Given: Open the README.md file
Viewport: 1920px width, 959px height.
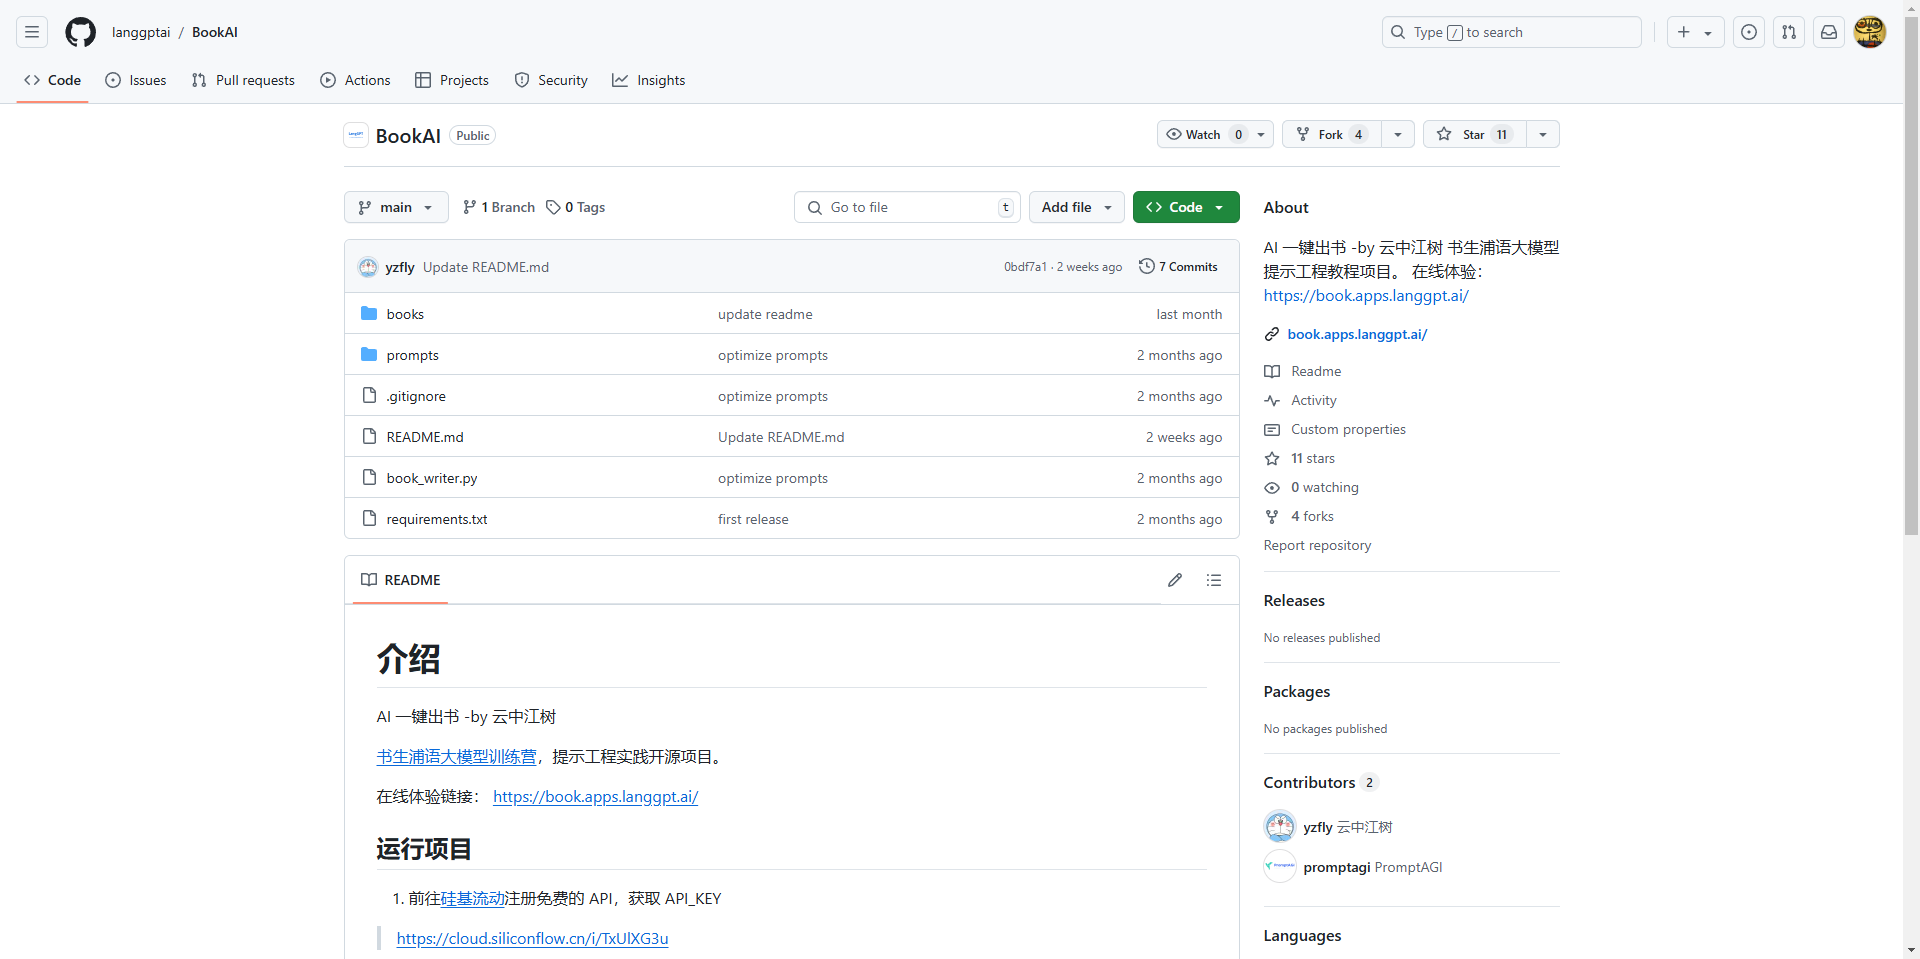Looking at the screenshot, I should (x=425, y=437).
